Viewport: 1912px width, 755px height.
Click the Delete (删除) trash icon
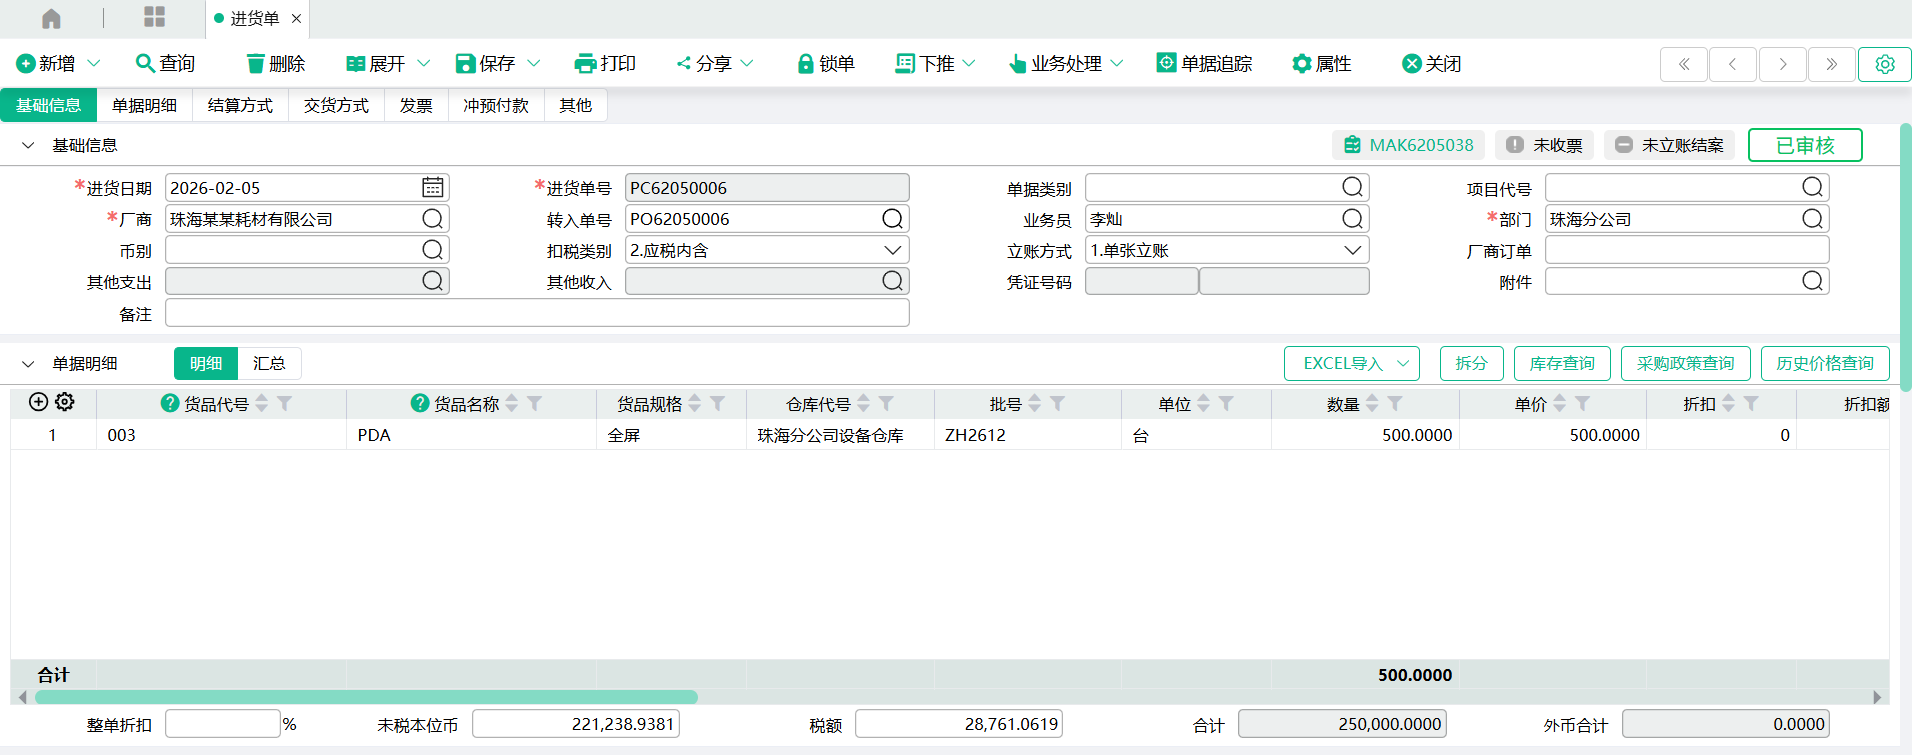click(x=256, y=64)
